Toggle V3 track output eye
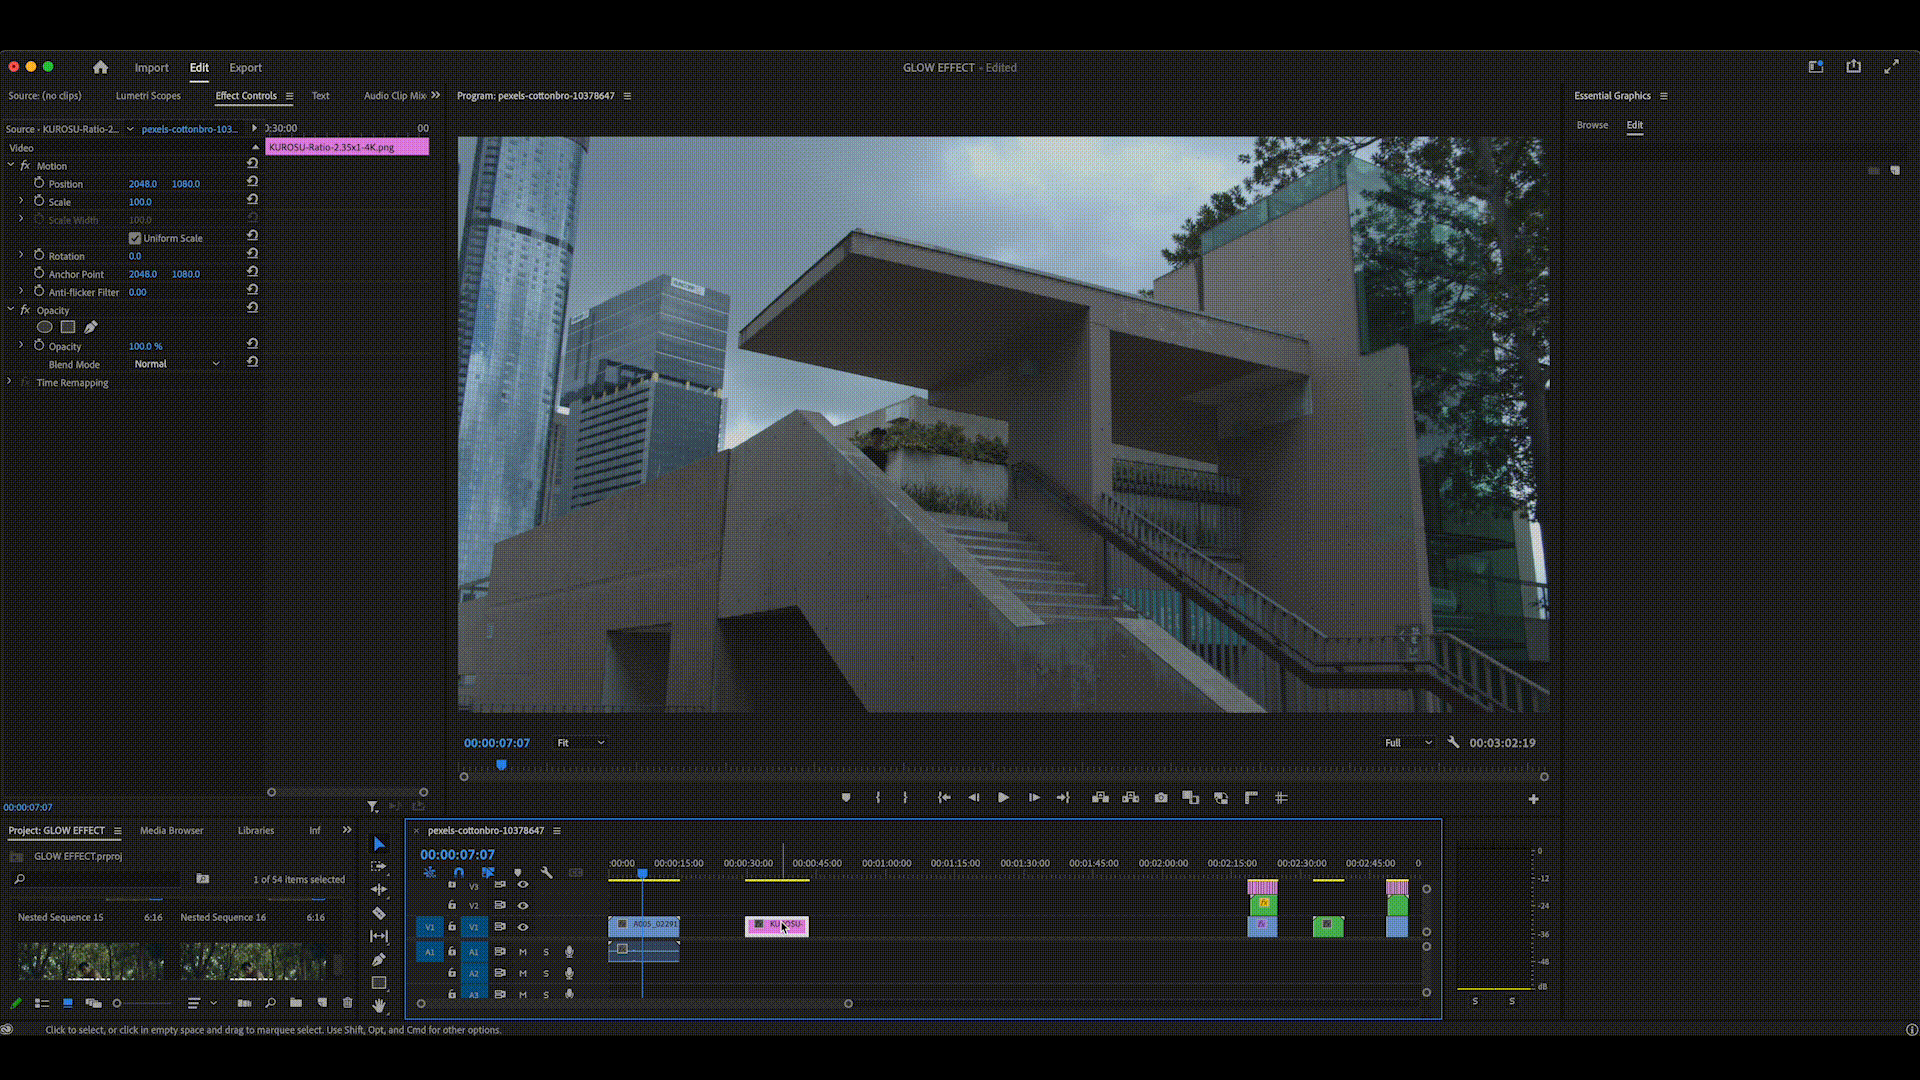Screen dimensions: 1920x1080 click(523, 885)
